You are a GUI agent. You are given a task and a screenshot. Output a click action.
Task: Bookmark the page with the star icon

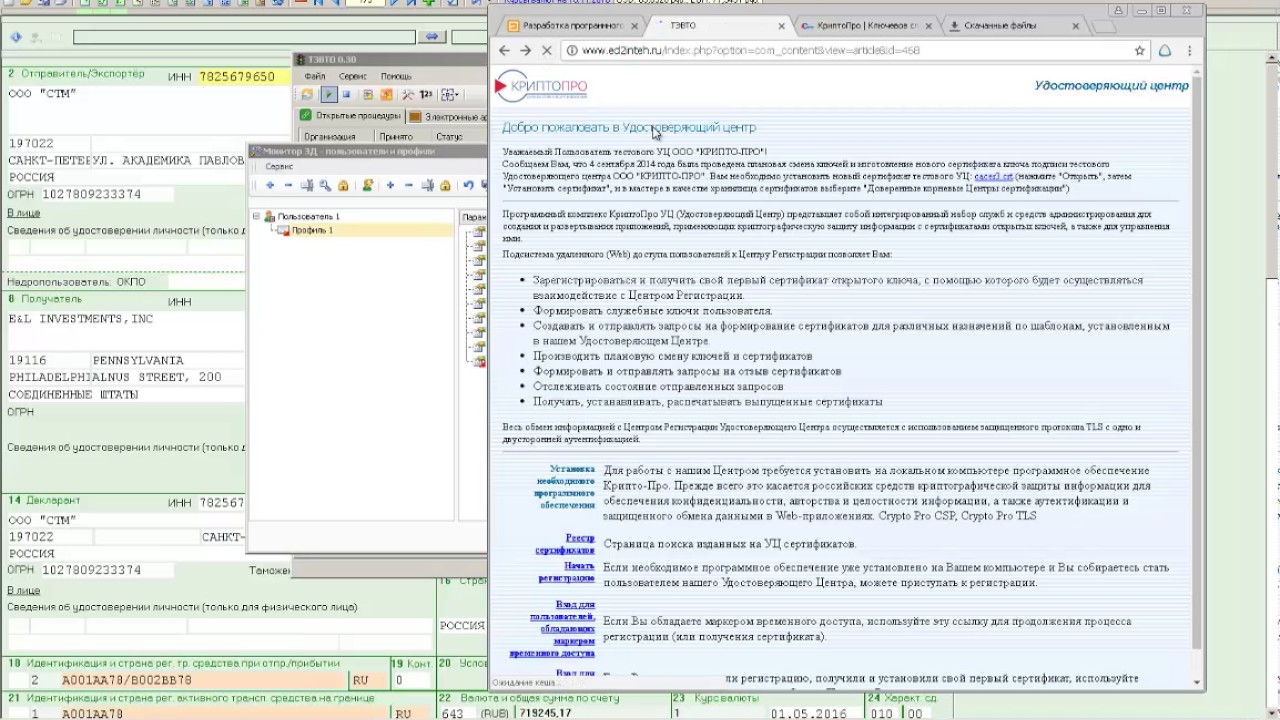1139,50
